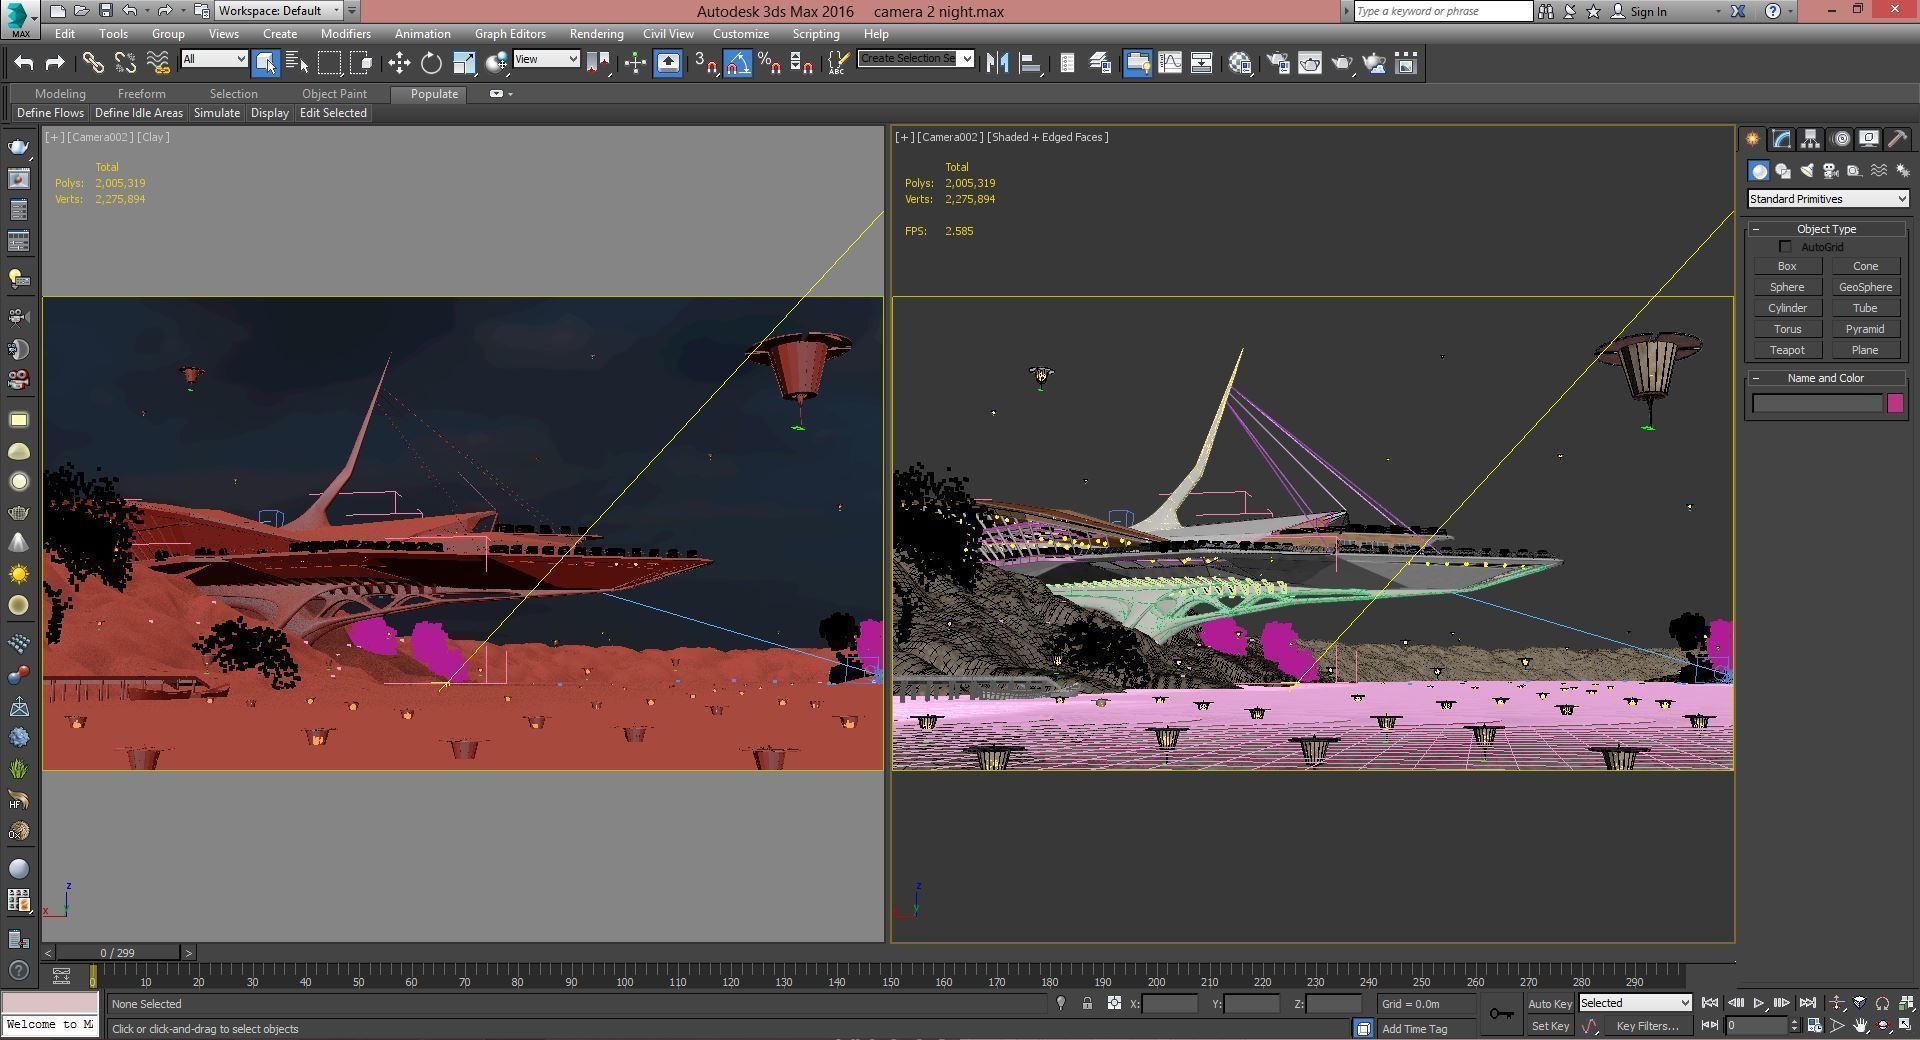Open the Schematic View
The image size is (1920, 1040).
coord(1201,63)
